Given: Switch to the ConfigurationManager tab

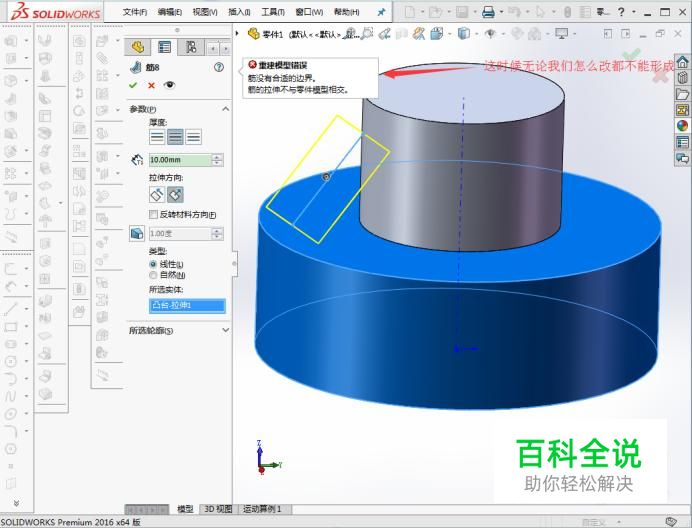Looking at the screenshot, I should point(191,47).
